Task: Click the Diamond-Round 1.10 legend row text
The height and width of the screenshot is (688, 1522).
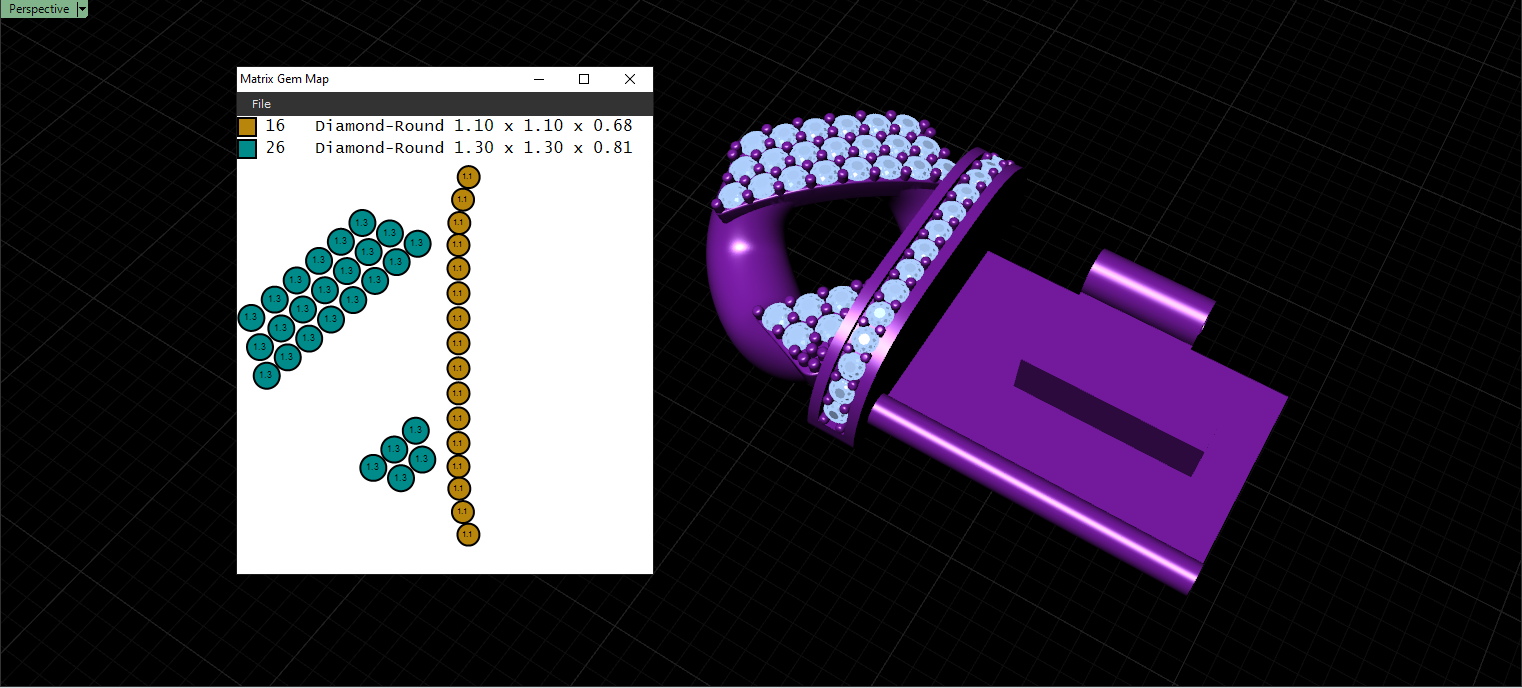Action: point(473,126)
